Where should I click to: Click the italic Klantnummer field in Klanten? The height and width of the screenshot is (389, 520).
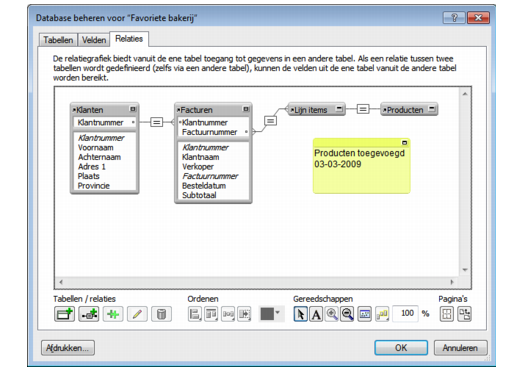[x=101, y=138]
